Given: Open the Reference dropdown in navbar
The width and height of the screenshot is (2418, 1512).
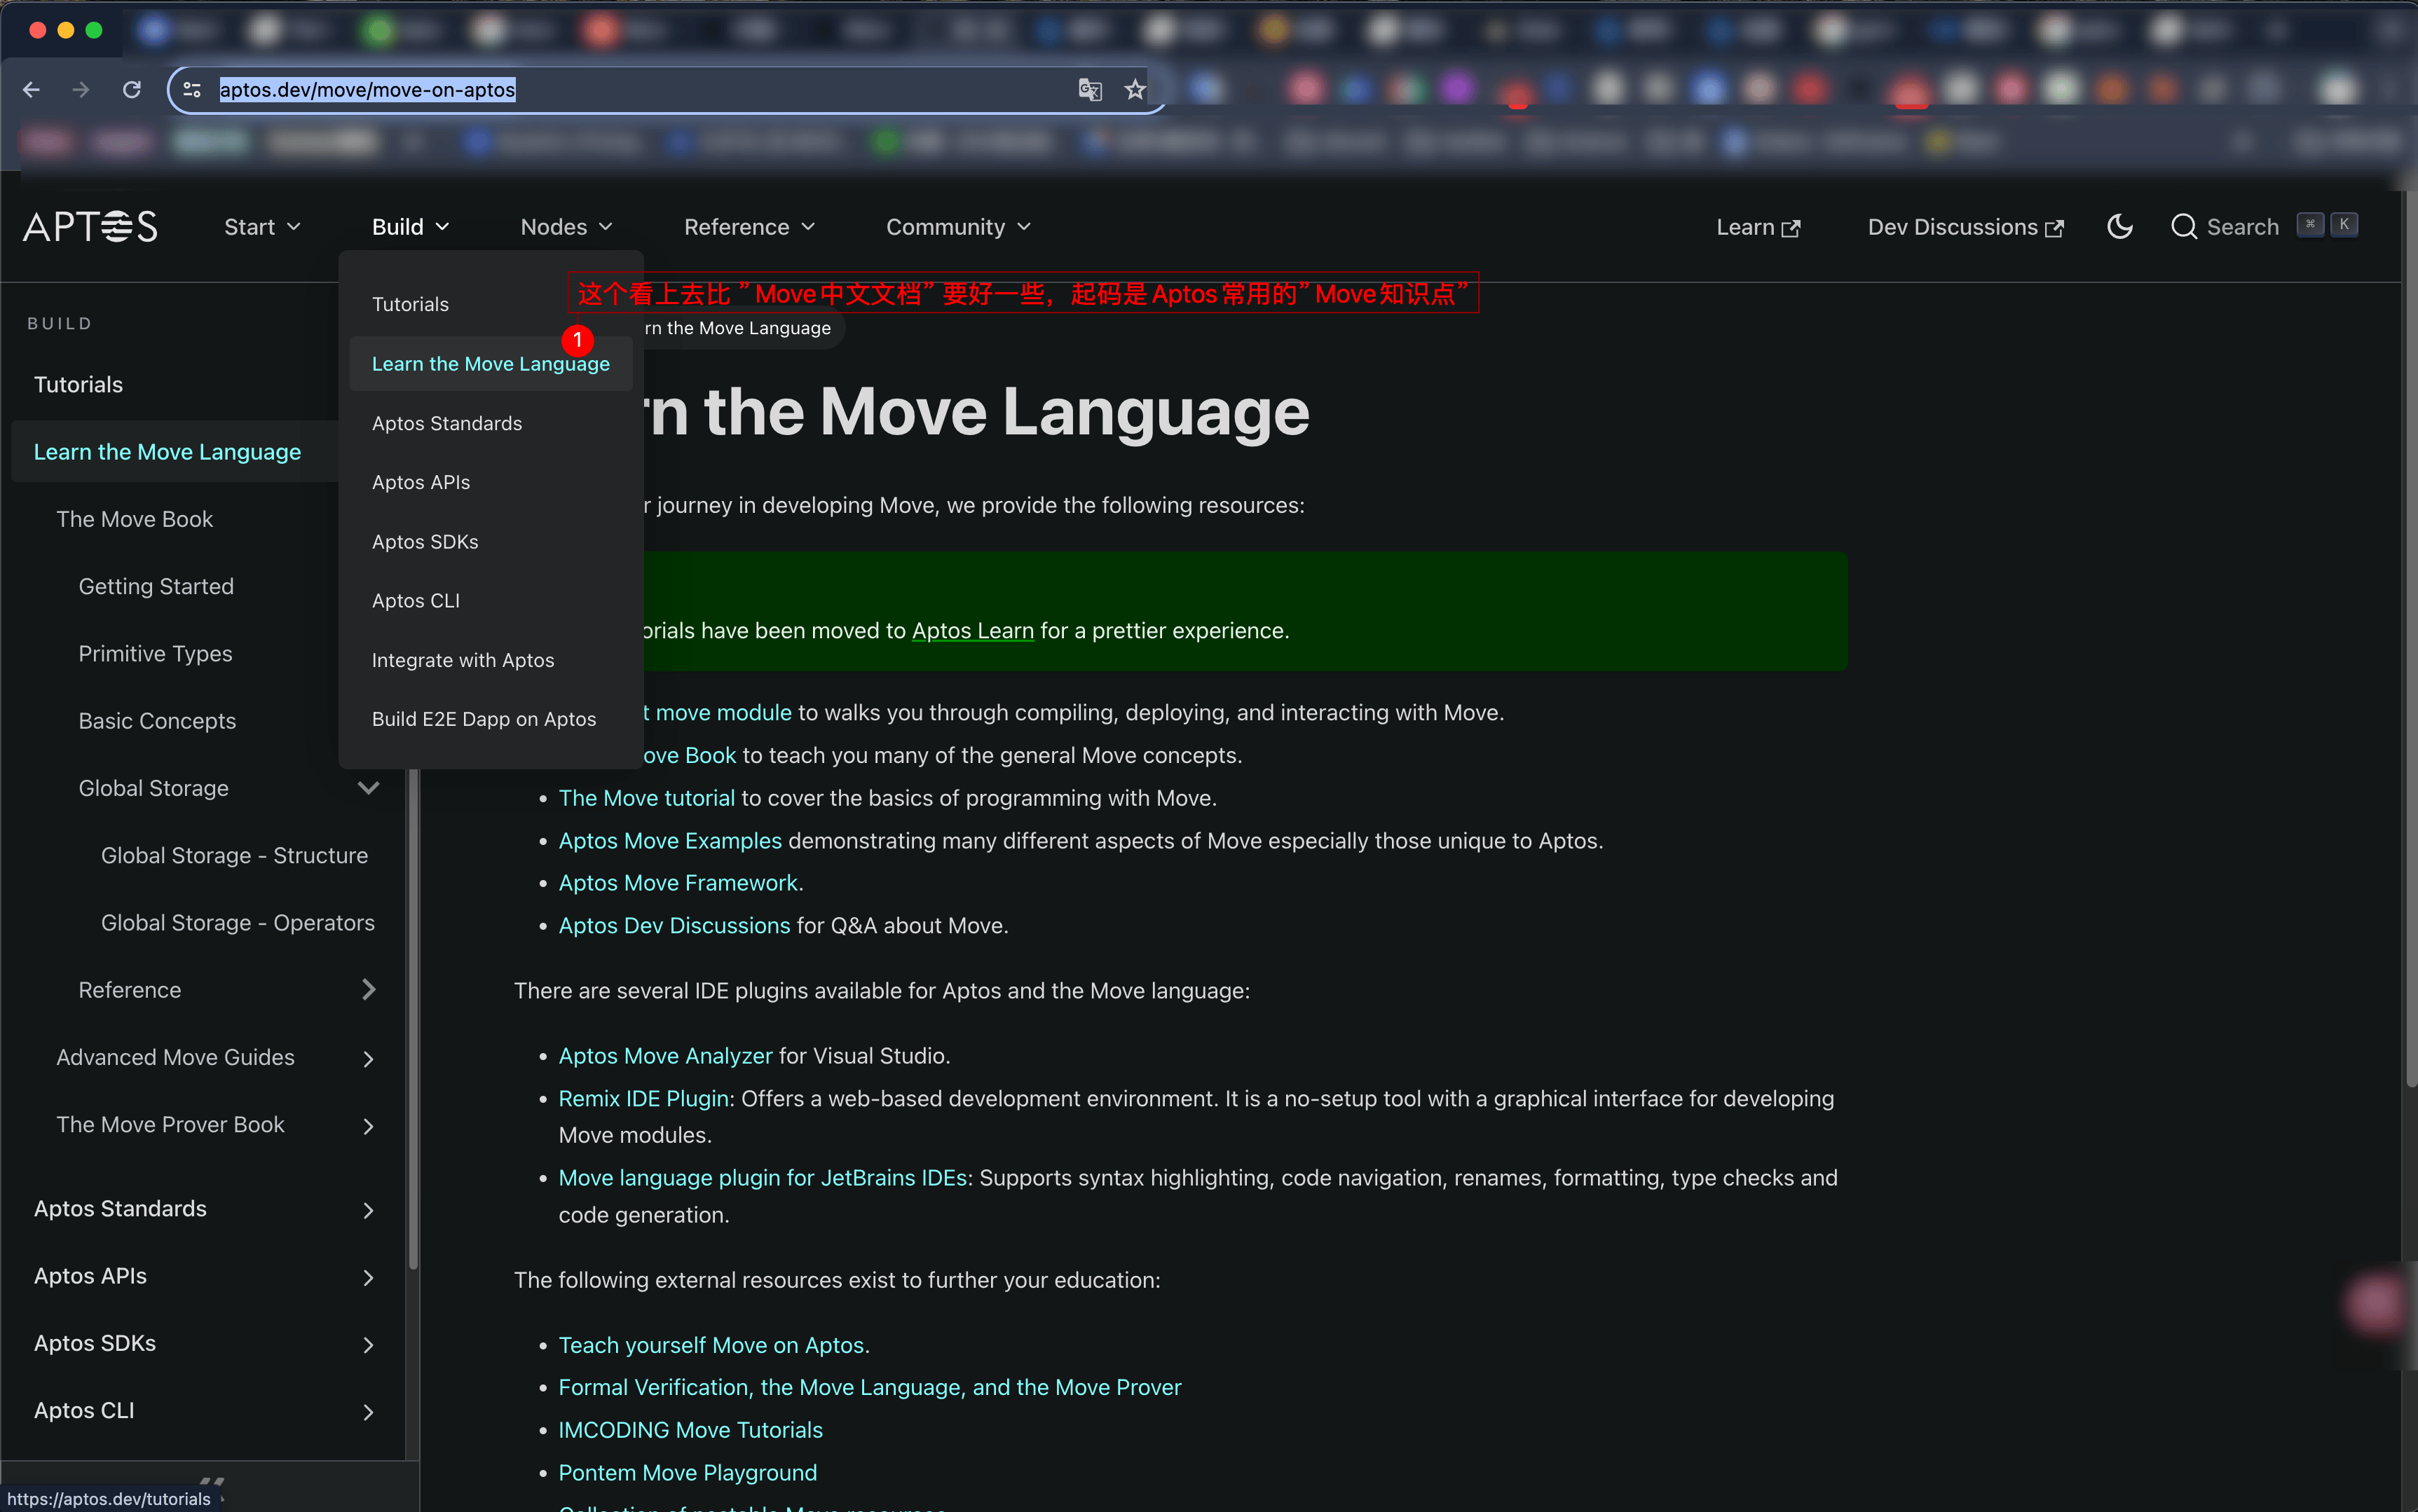Looking at the screenshot, I should [x=749, y=227].
